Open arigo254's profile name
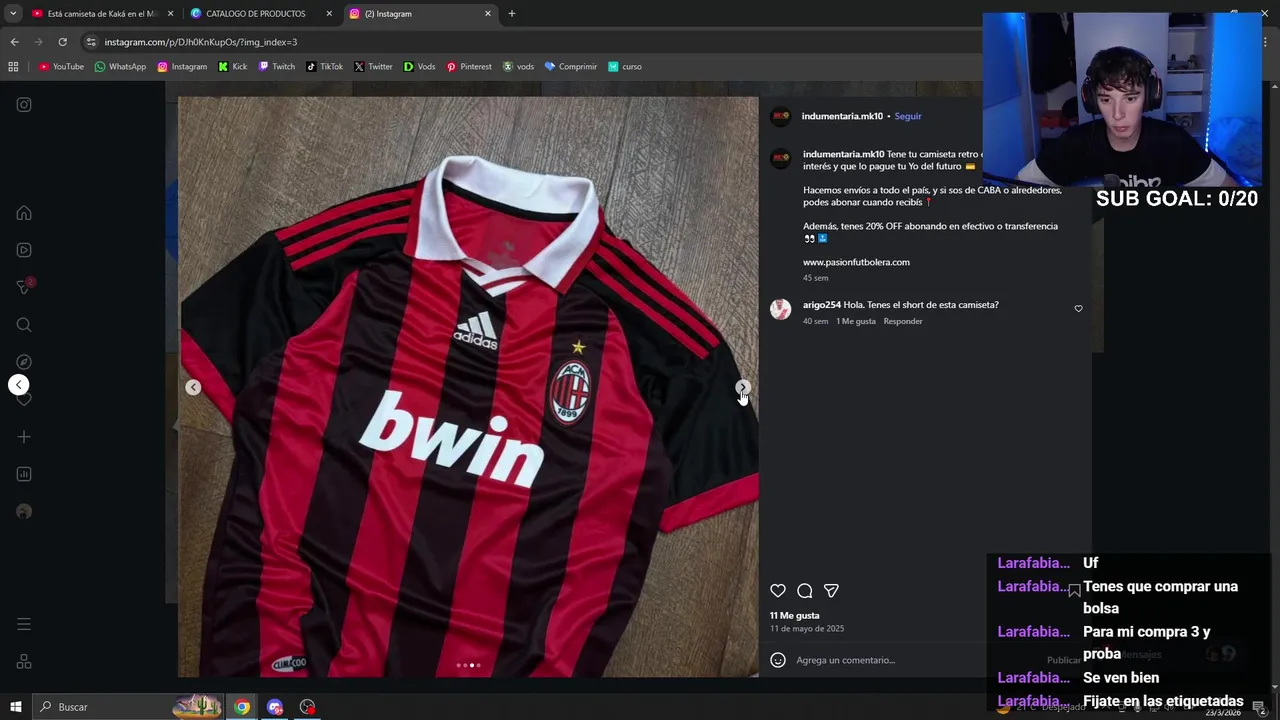 822,305
